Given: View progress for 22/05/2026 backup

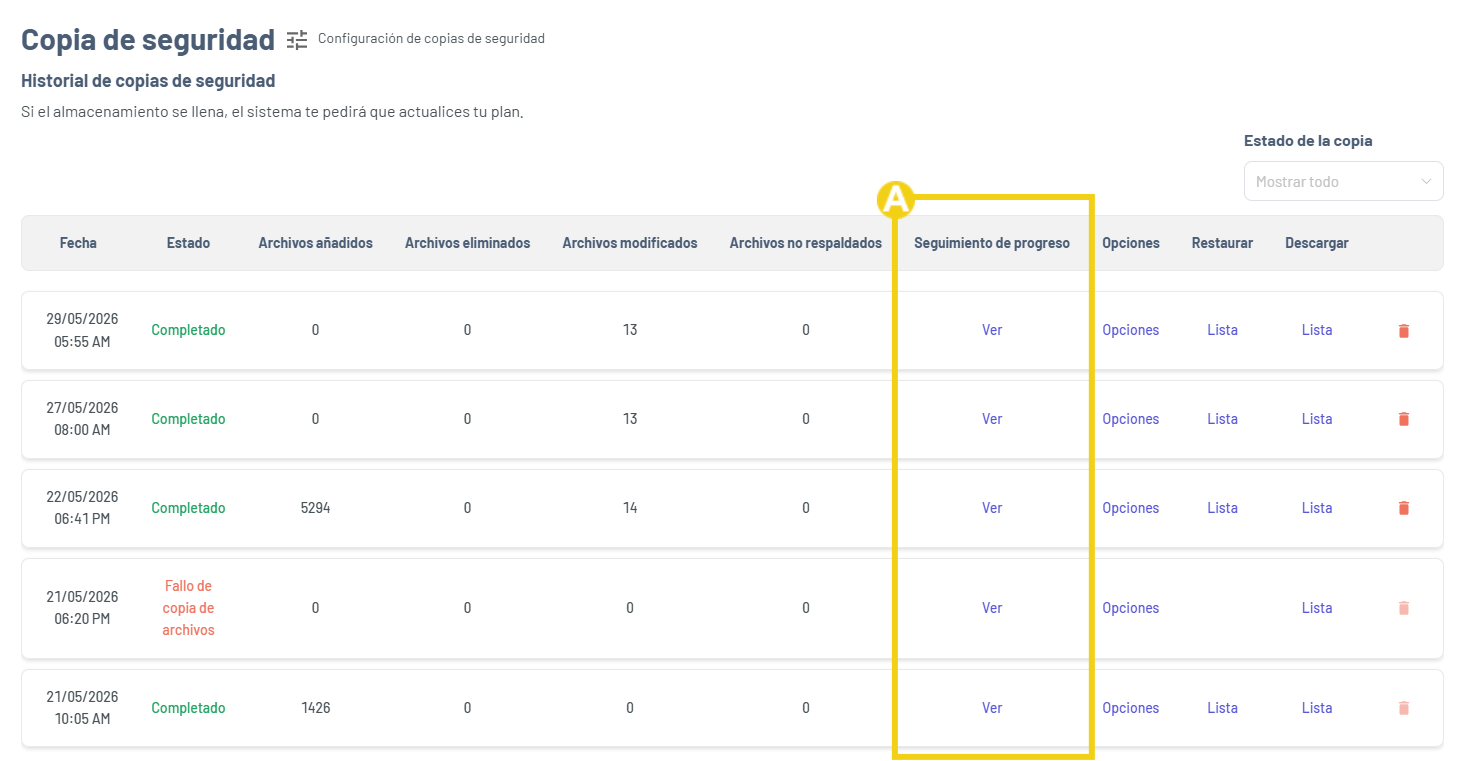Looking at the screenshot, I should pos(992,508).
